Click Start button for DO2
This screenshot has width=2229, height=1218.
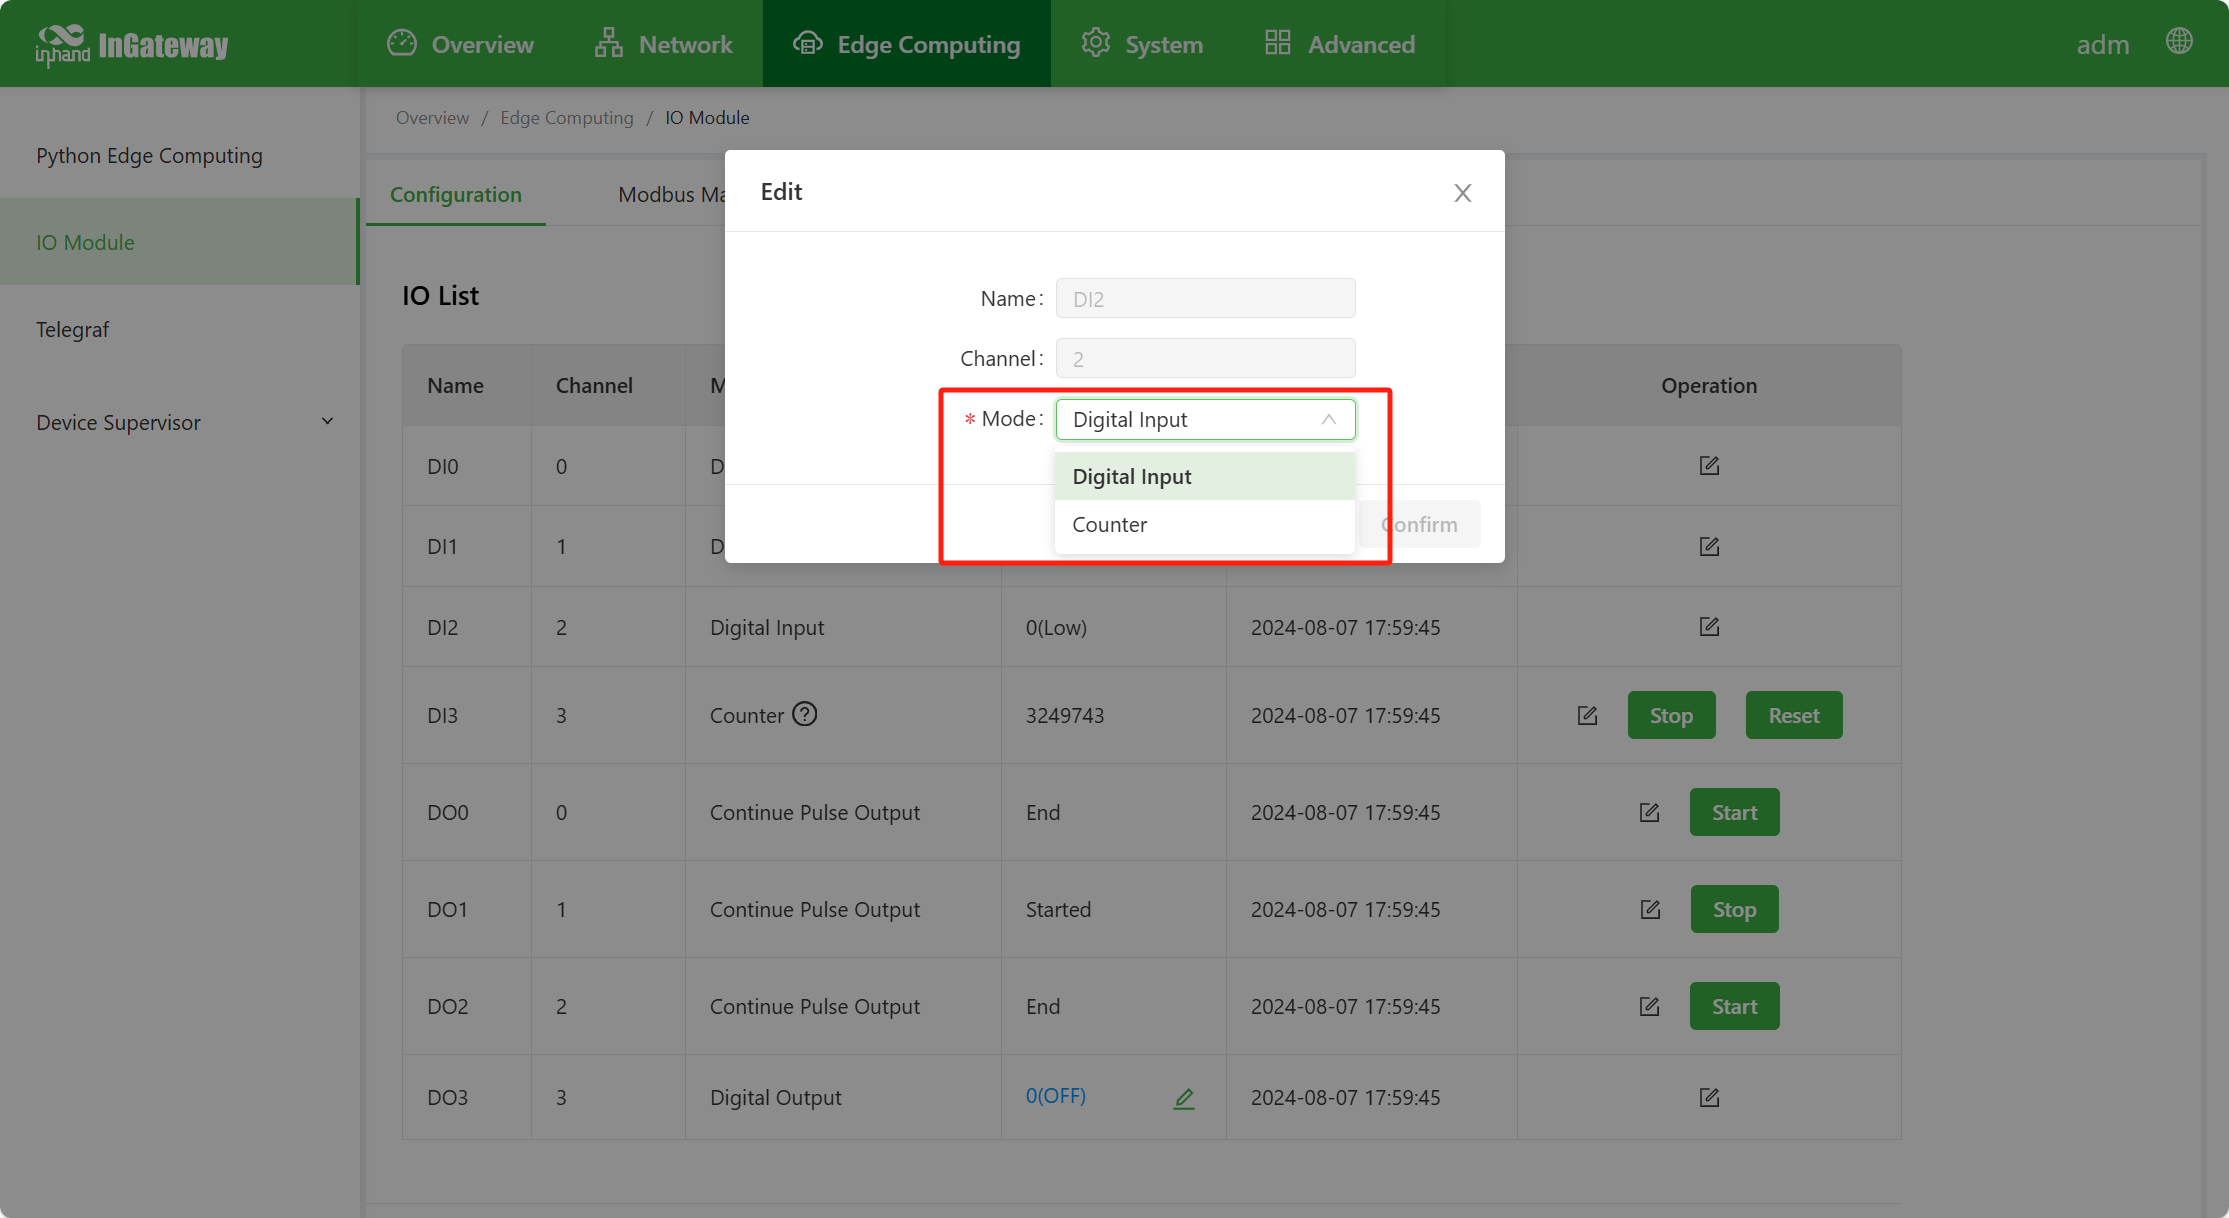point(1734,1007)
